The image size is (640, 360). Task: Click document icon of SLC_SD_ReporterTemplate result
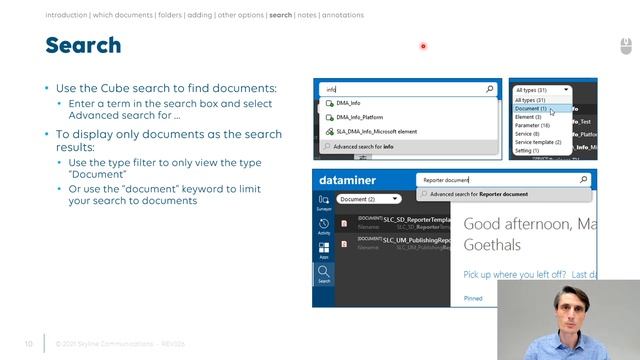[x=344, y=223]
